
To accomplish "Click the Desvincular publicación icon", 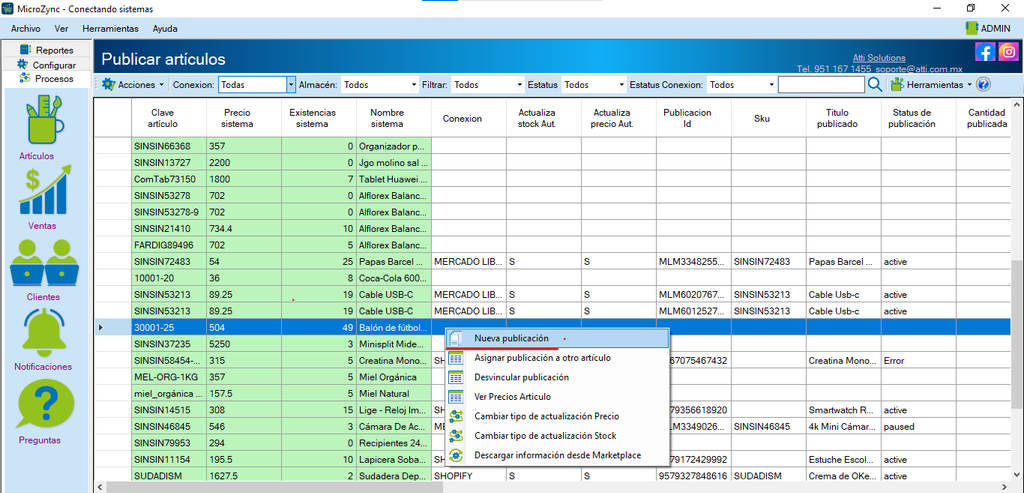I will click(456, 377).
